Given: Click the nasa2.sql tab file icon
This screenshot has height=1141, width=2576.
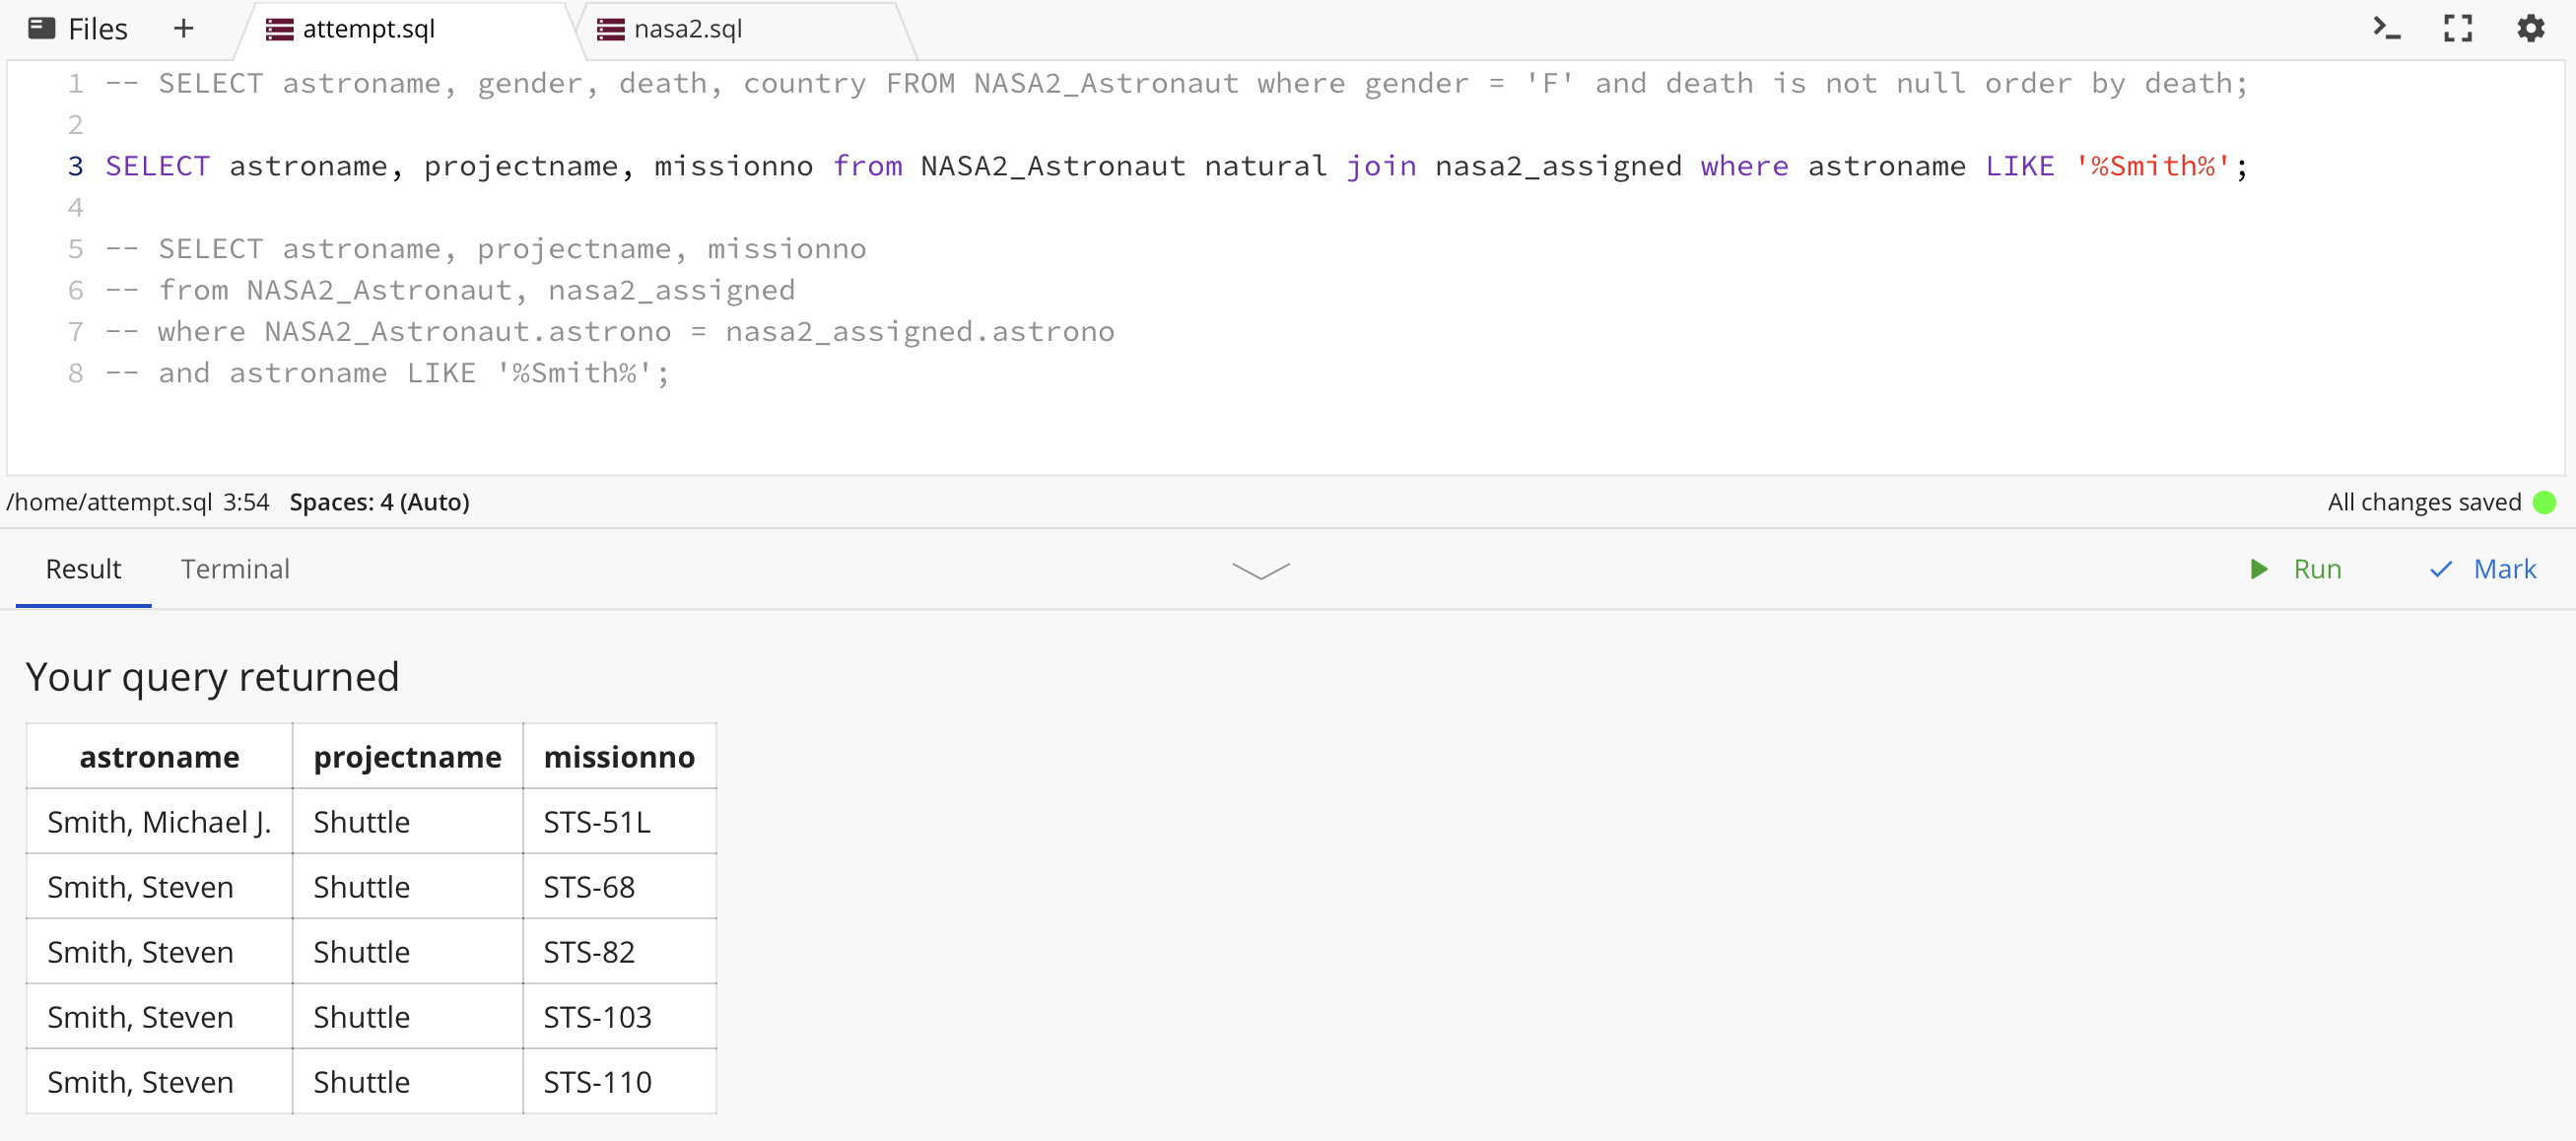Looking at the screenshot, I should (610, 29).
